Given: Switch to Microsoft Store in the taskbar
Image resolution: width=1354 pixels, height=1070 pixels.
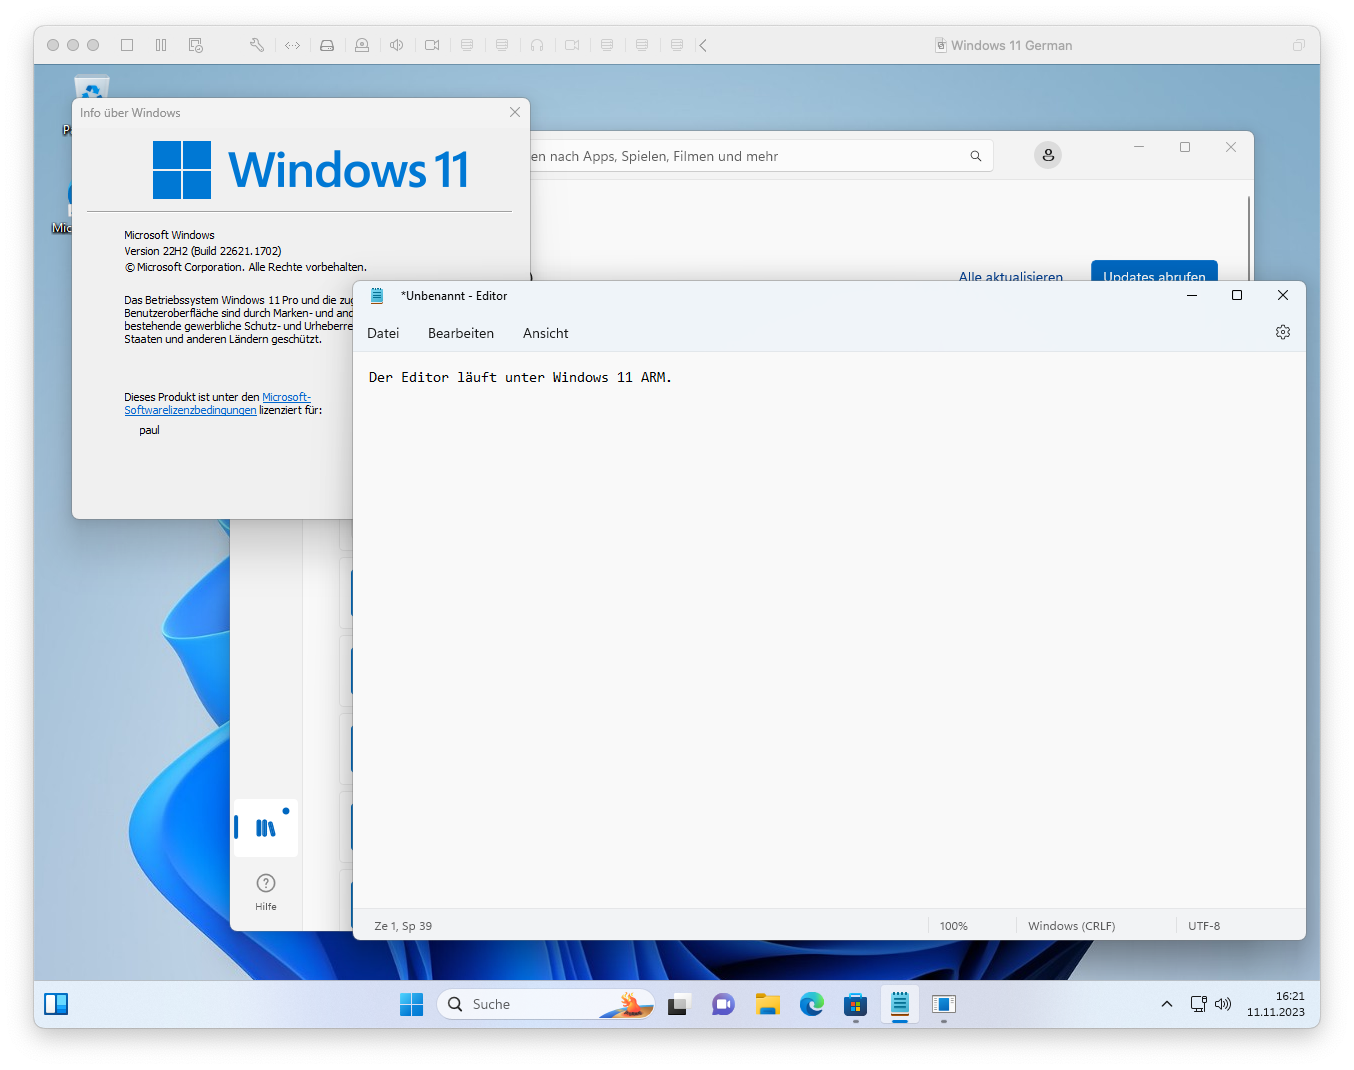Looking at the screenshot, I should [x=855, y=1004].
